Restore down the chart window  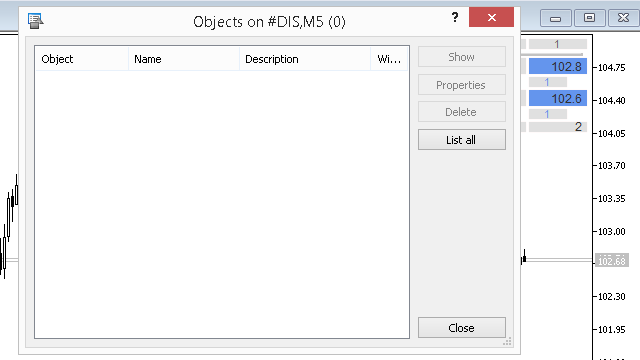coord(589,18)
